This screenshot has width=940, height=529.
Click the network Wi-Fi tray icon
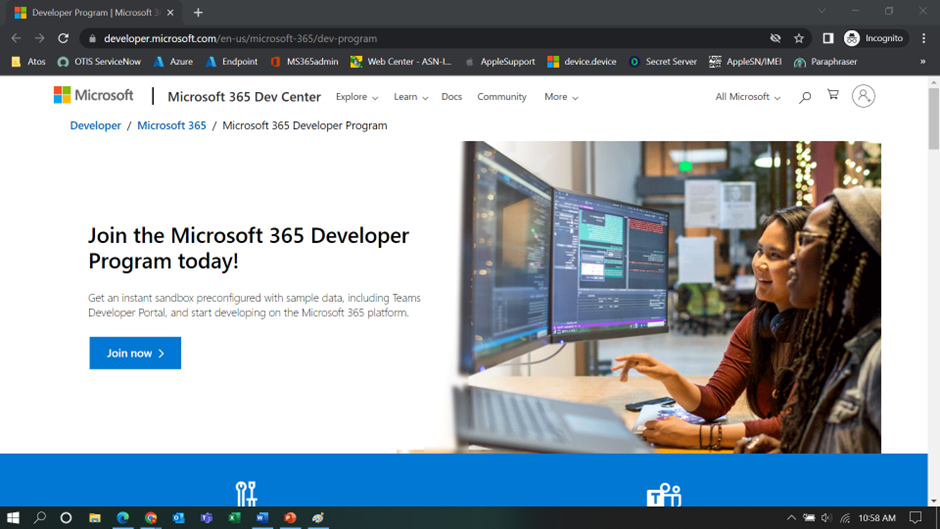point(845,518)
